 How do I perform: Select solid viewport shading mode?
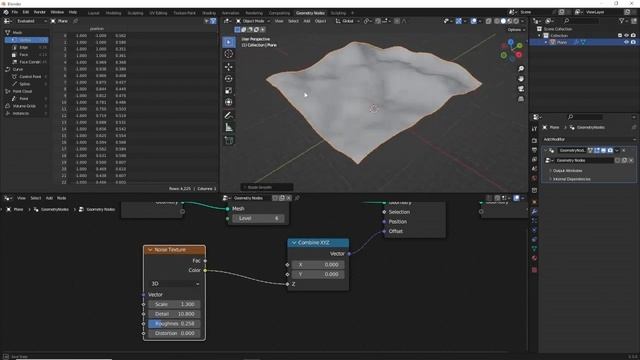[x=503, y=21]
